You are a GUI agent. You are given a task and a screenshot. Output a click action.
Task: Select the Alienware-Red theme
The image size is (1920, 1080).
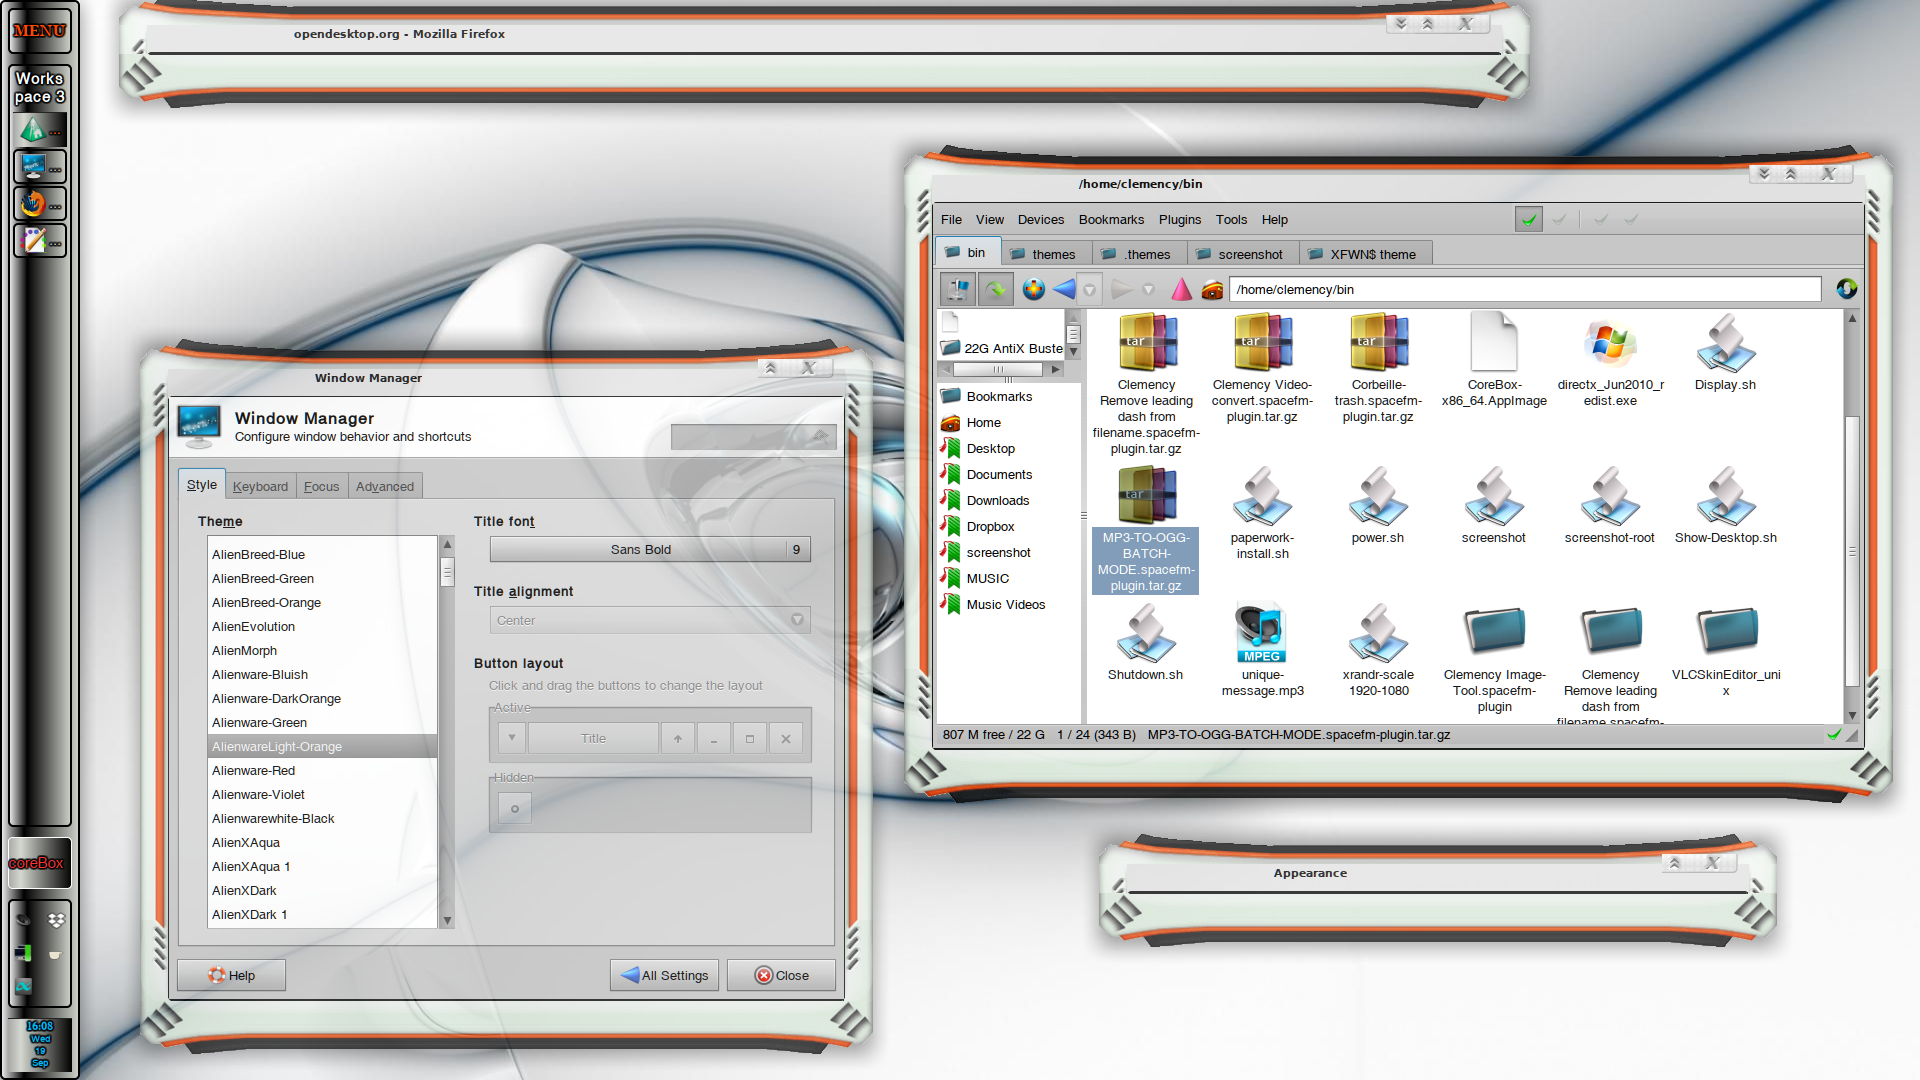coord(254,770)
